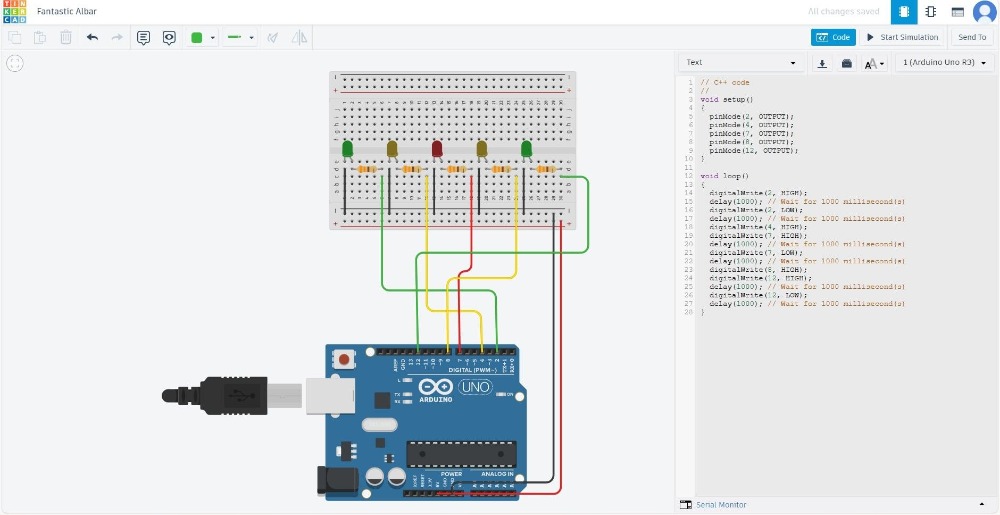Click the Code button
This screenshot has width=1000, height=515.
(x=833, y=38)
